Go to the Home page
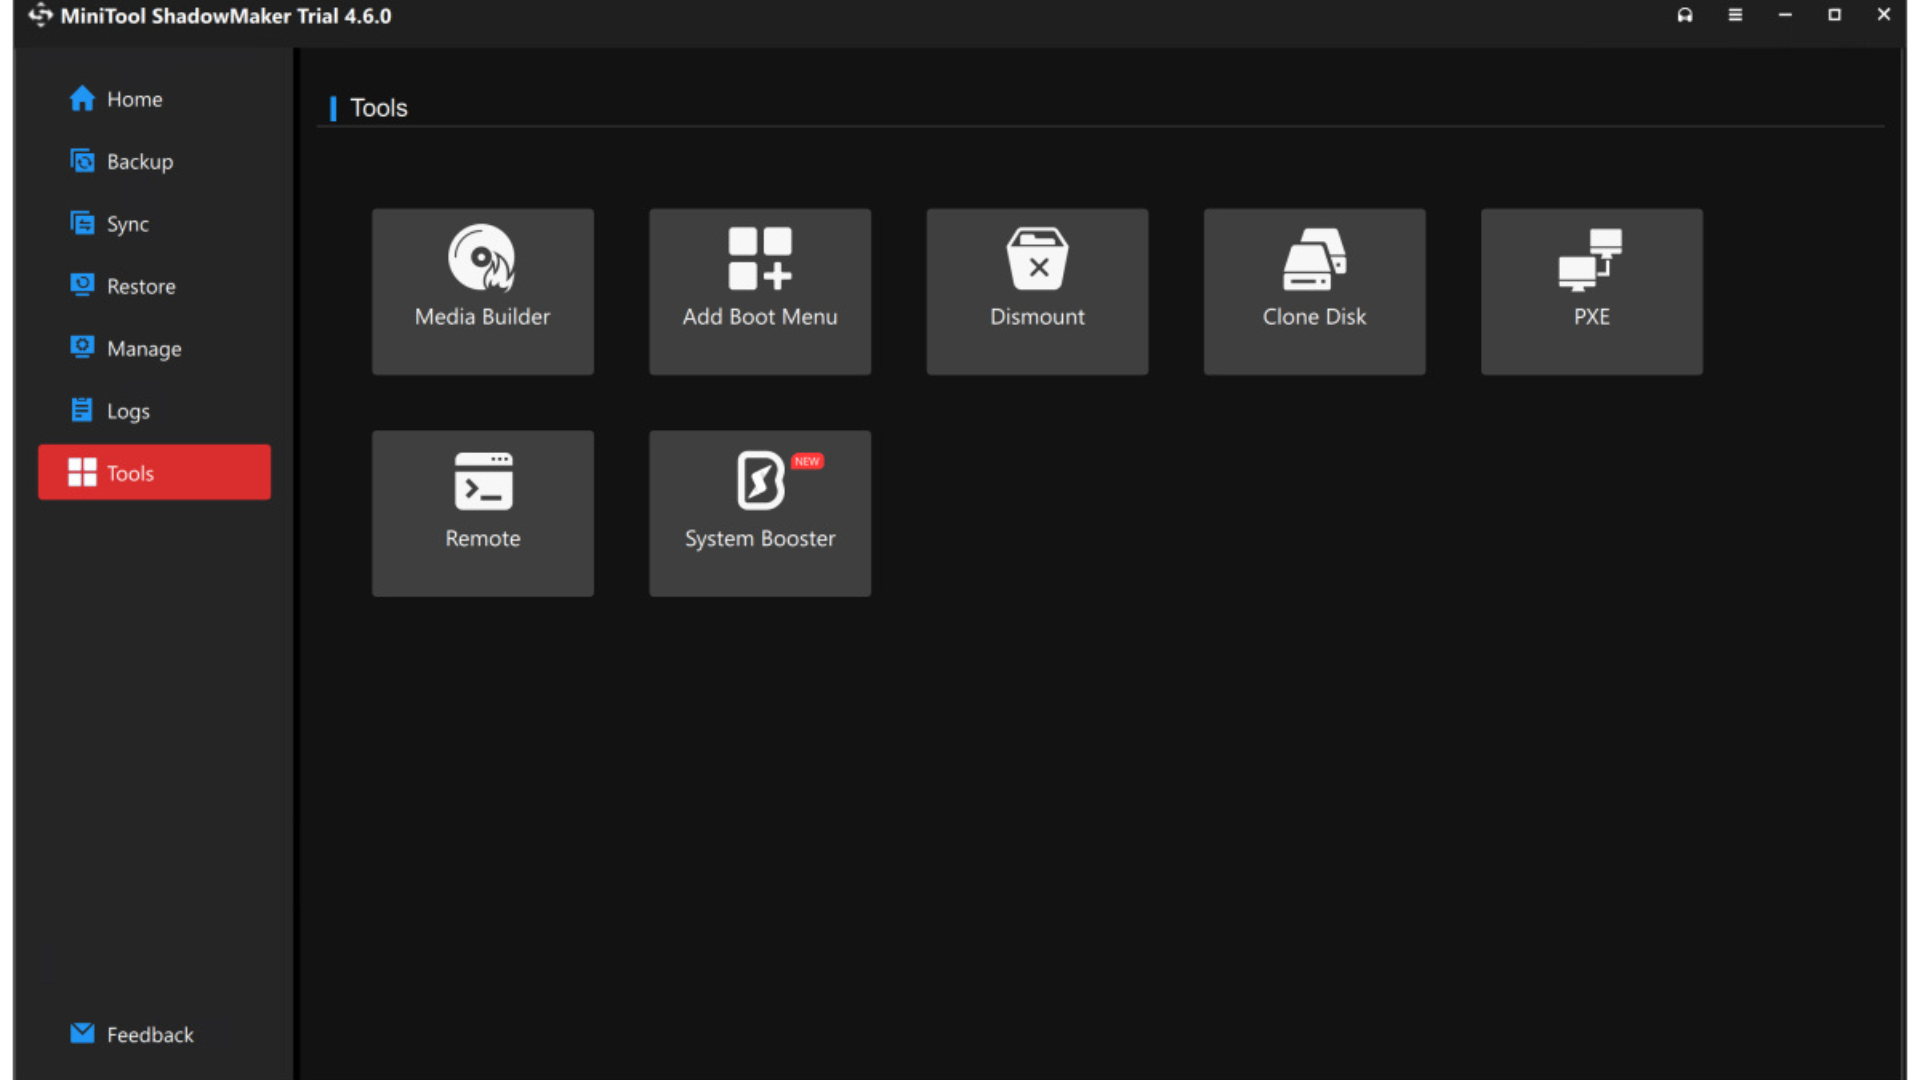 click(x=134, y=99)
